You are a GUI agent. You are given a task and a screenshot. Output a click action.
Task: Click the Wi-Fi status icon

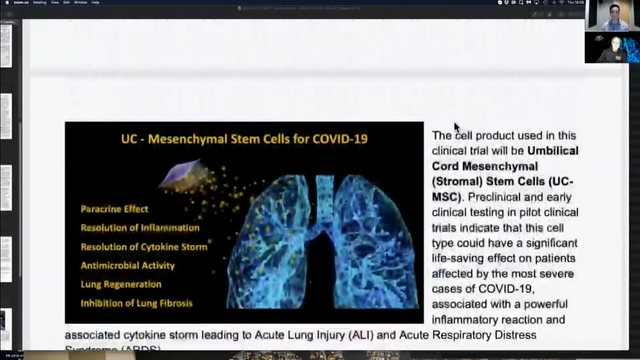562,2
